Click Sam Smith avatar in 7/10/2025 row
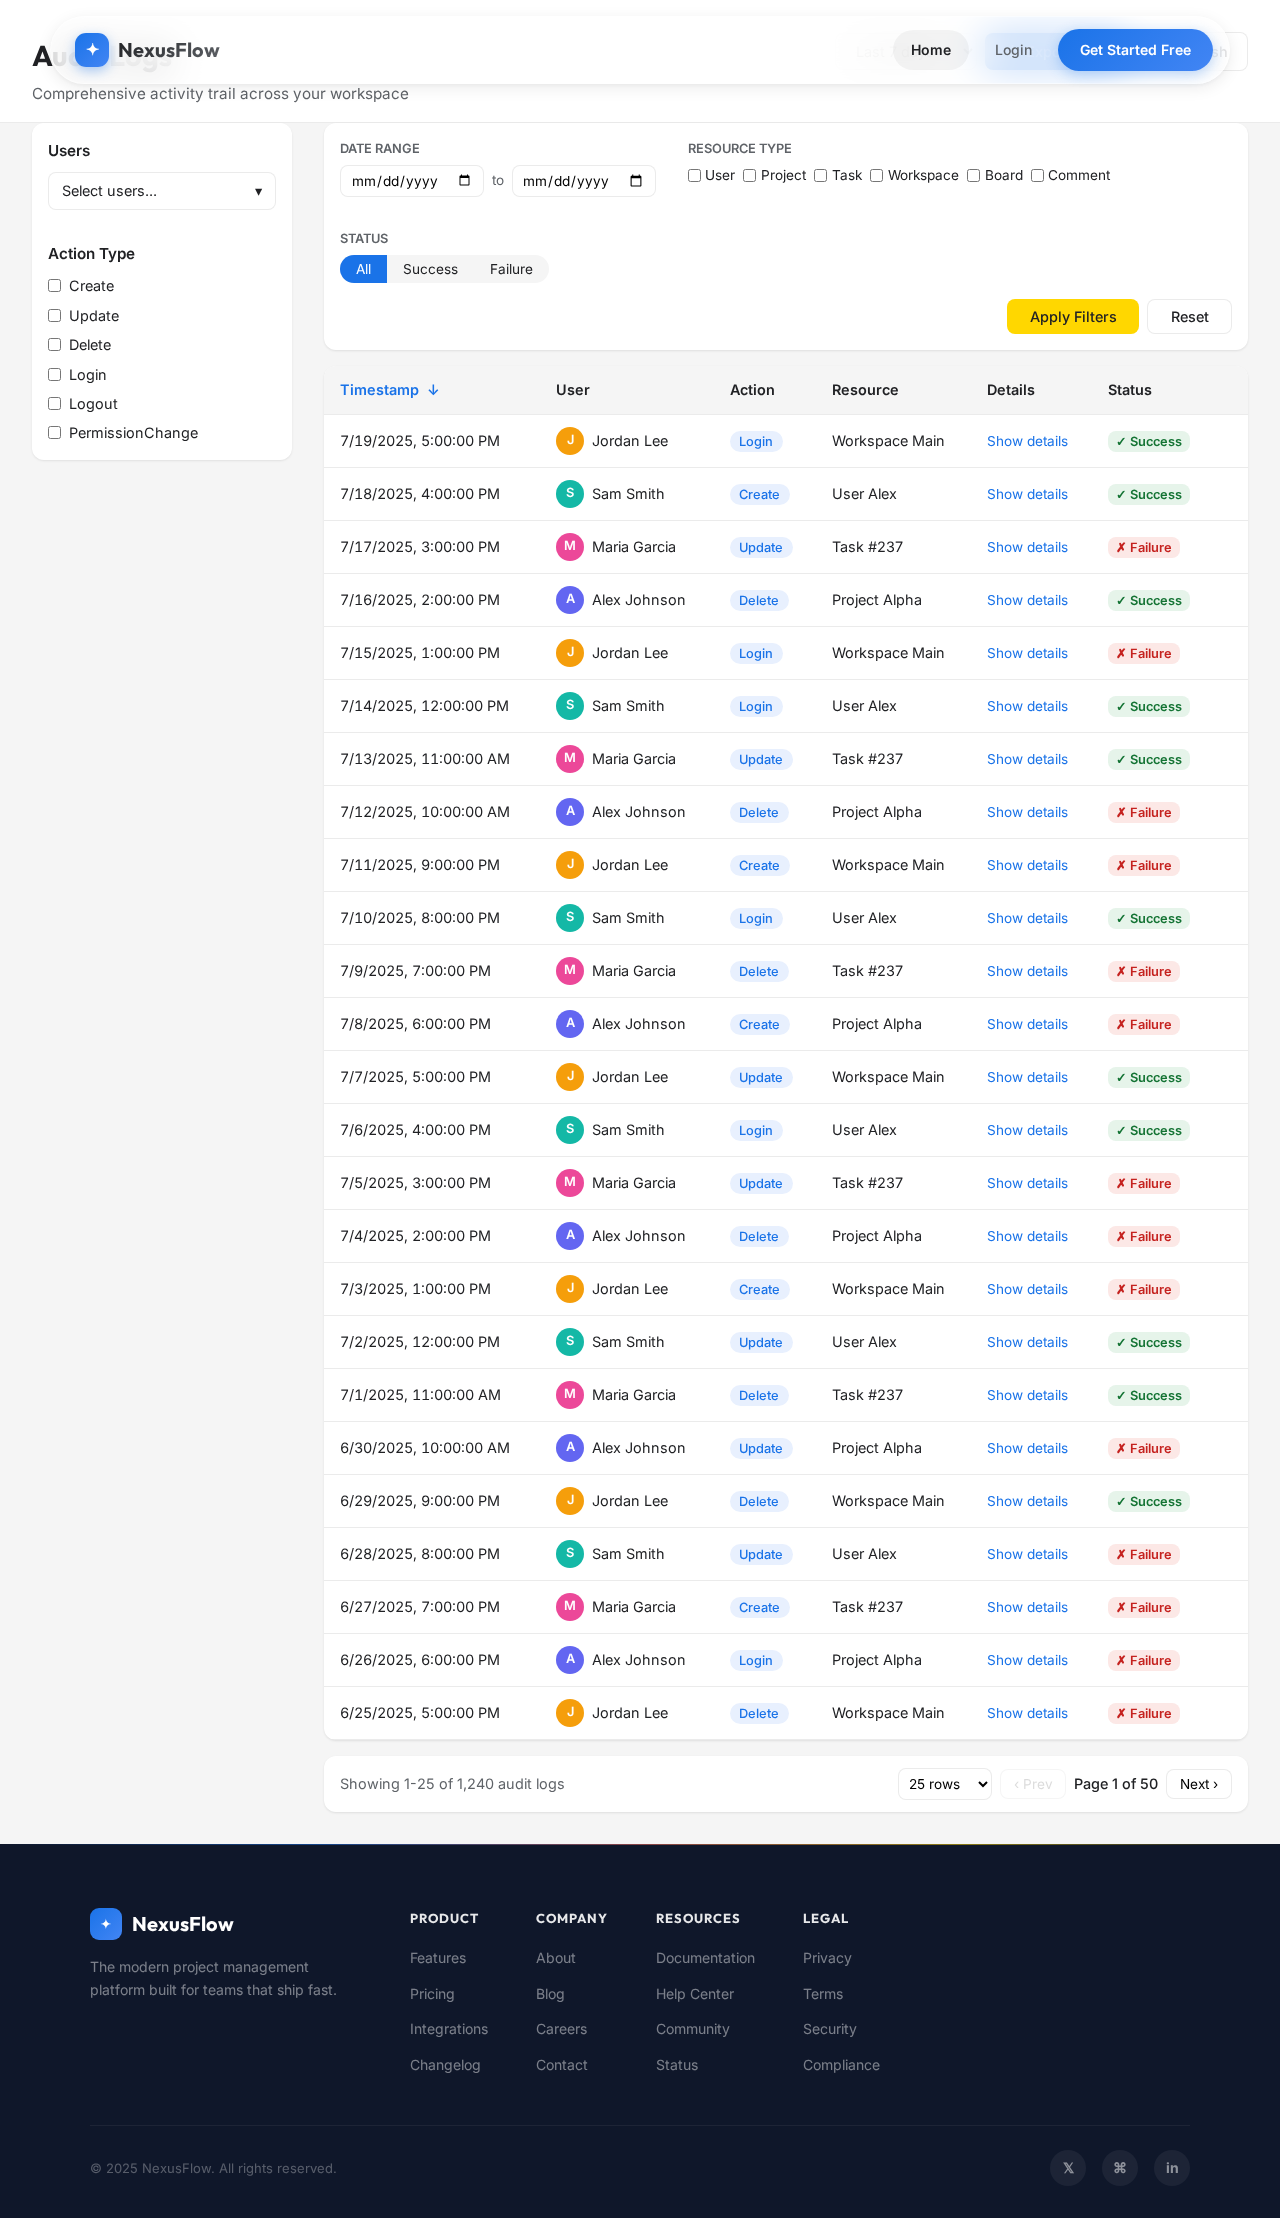 [x=570, y=918]
